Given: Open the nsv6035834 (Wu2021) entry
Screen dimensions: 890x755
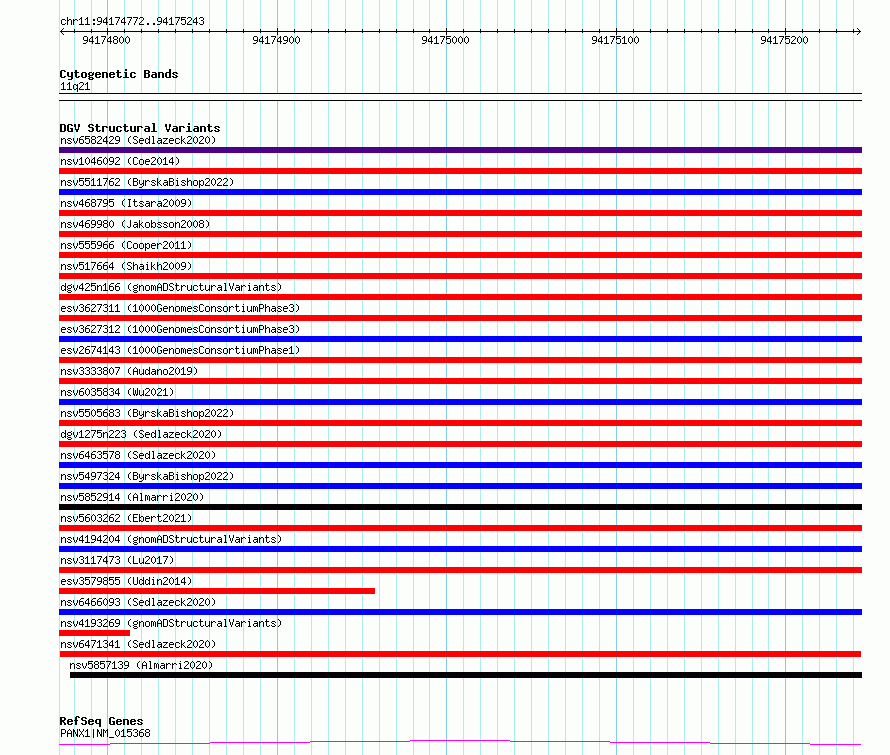Looking at the screenshot, I should (x=117, y=392).
